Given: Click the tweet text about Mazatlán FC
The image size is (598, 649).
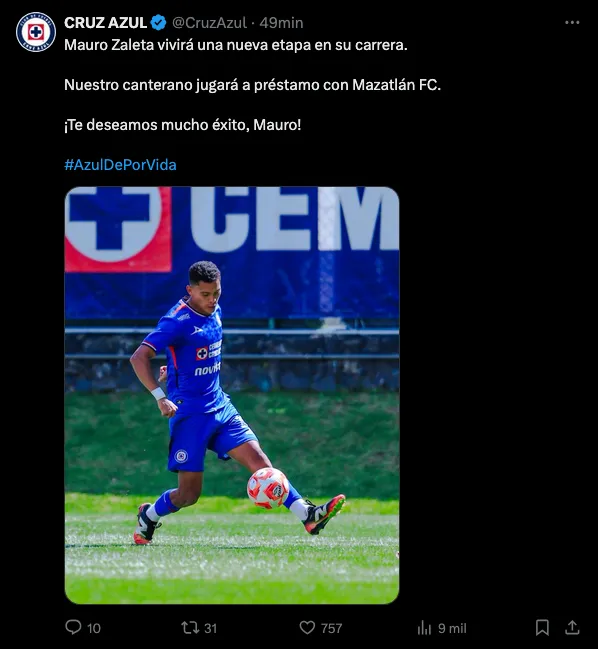Looking at the screenshot, I should pyautogui.click(x=252, y=85).
